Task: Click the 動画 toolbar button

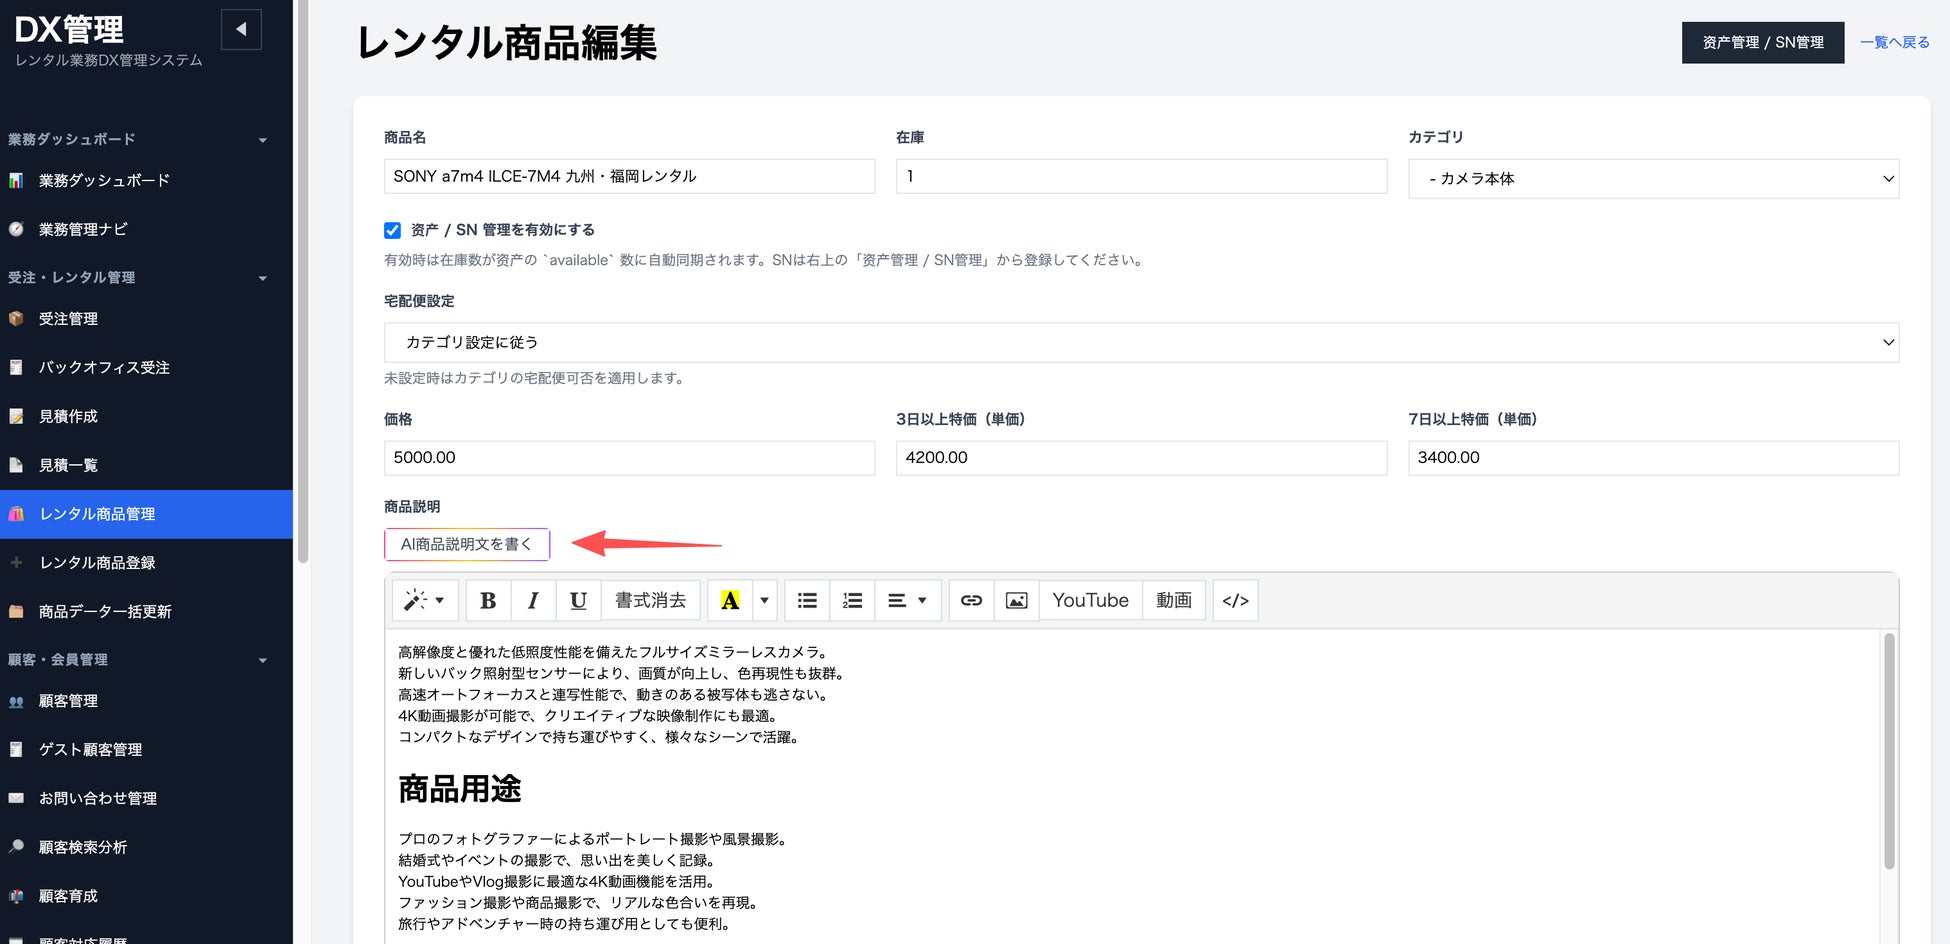Action: coord(1174,600)
